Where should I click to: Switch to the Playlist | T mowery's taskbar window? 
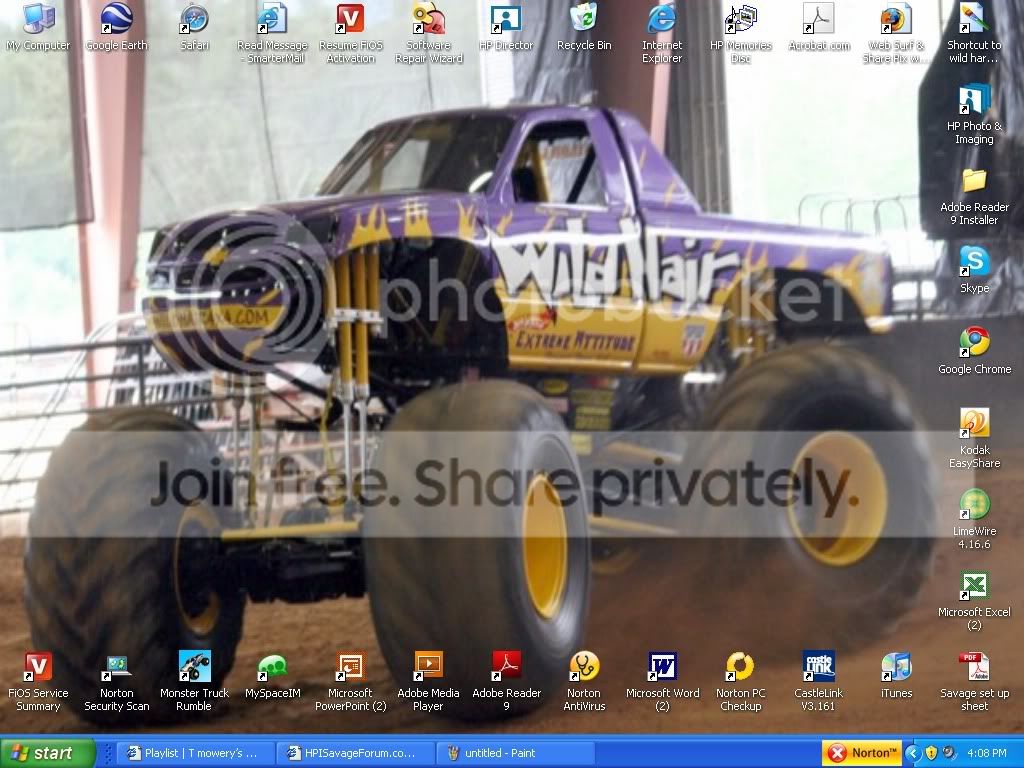point(197,753)
